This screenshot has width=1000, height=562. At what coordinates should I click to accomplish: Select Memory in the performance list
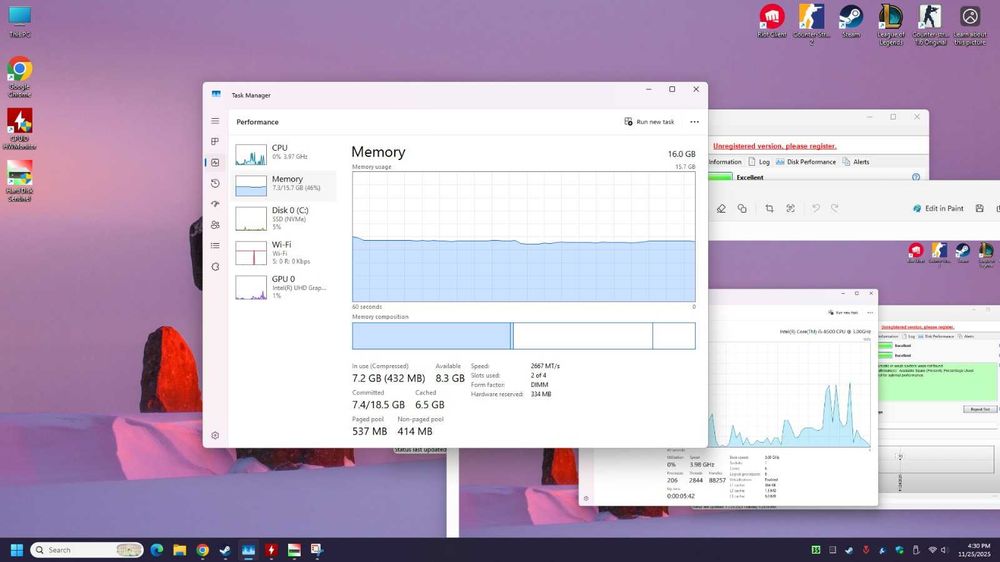284,186
